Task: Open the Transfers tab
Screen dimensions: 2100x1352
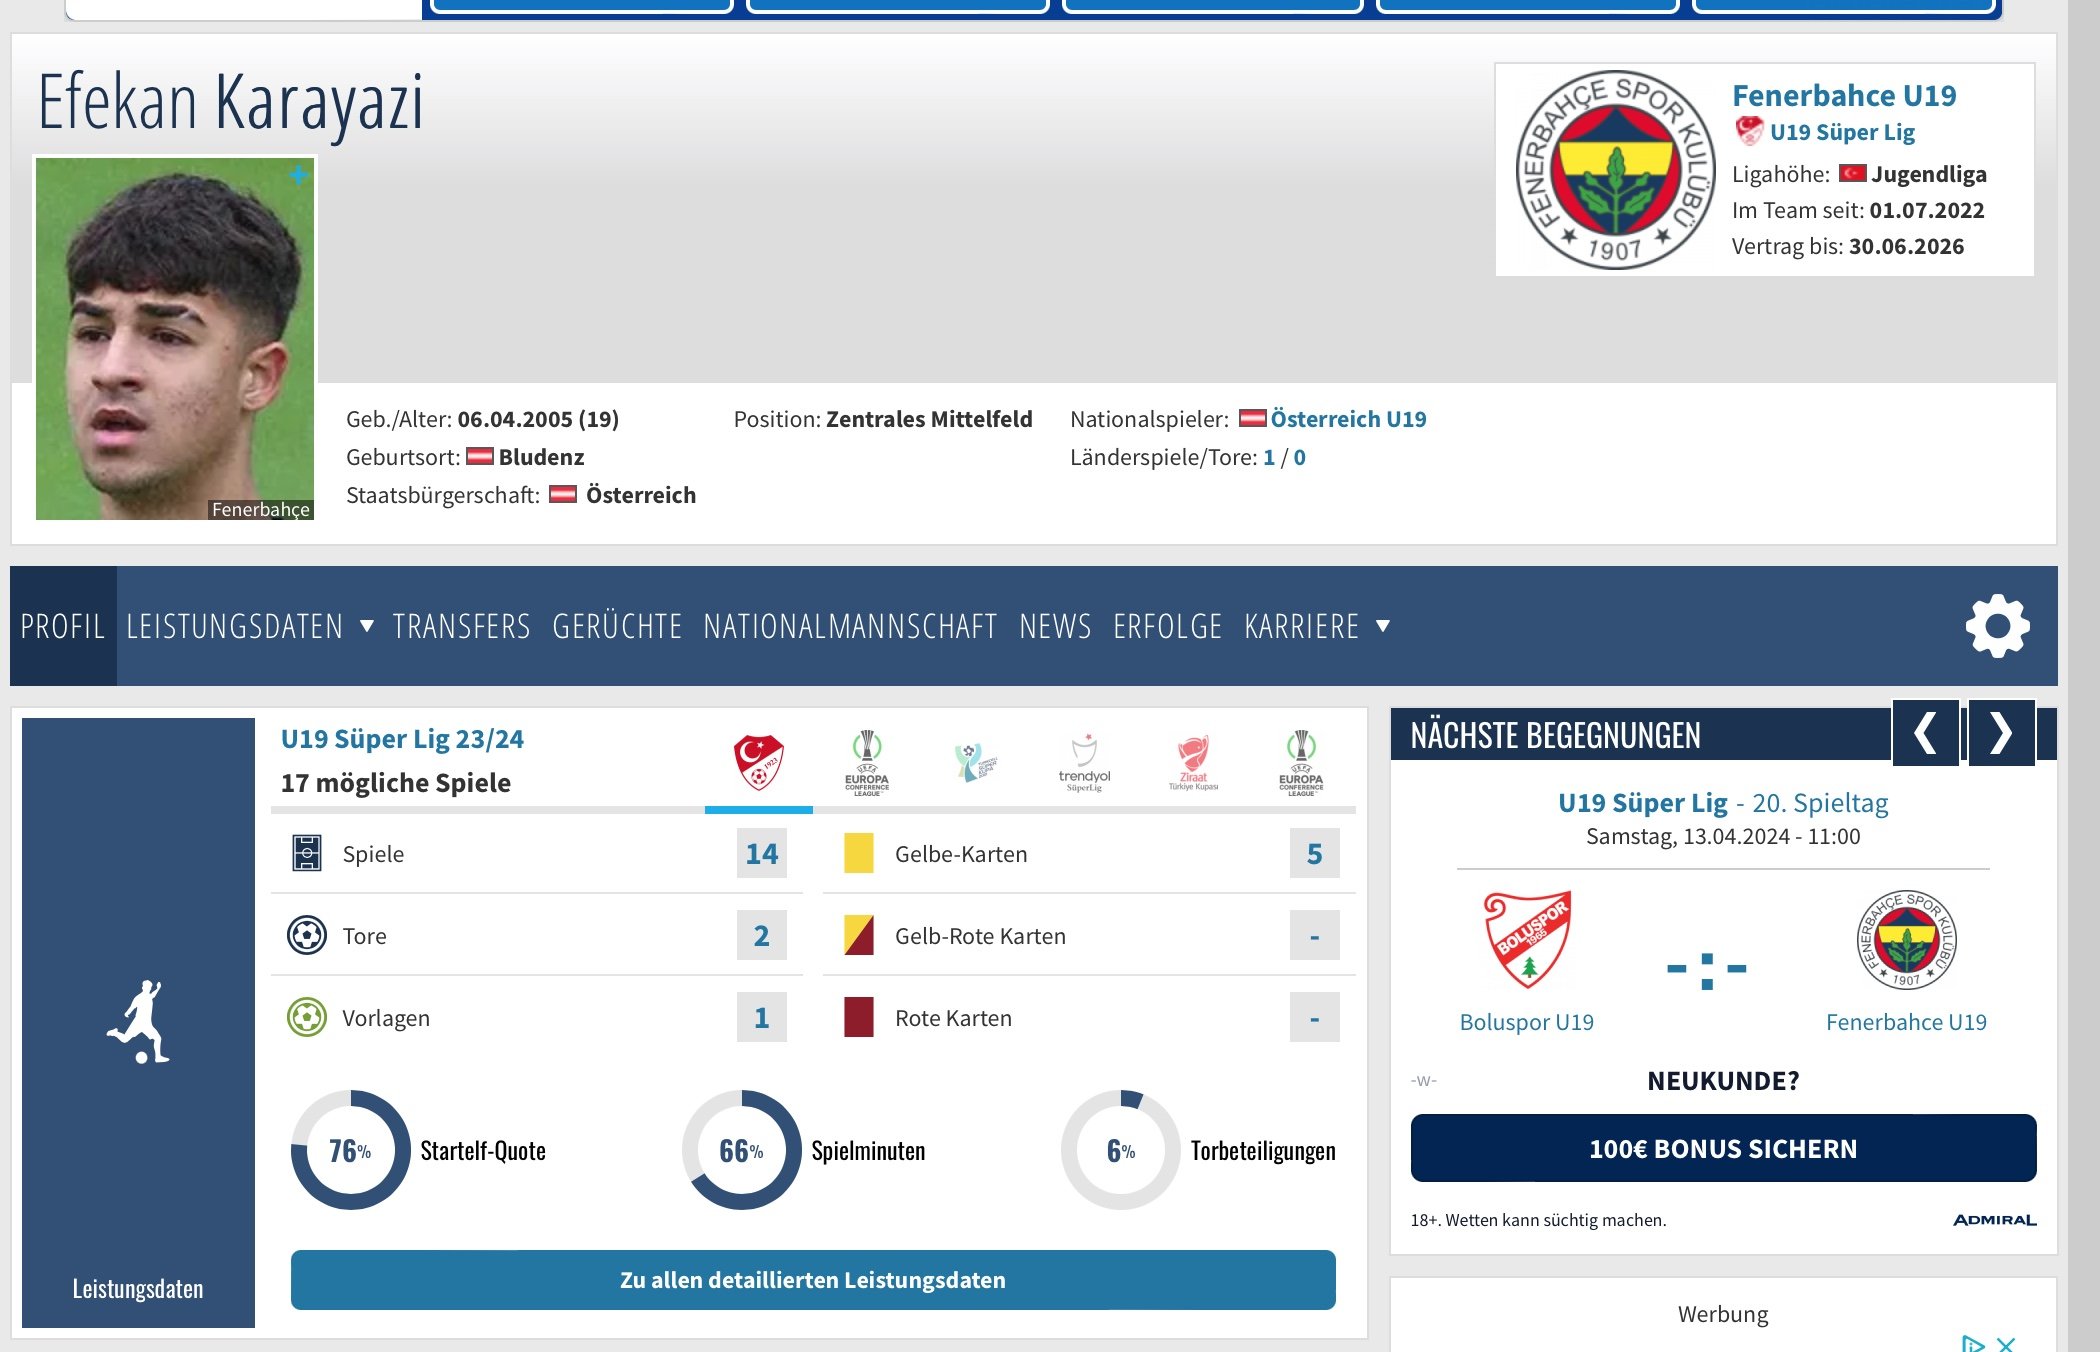Action: [461, 626]
